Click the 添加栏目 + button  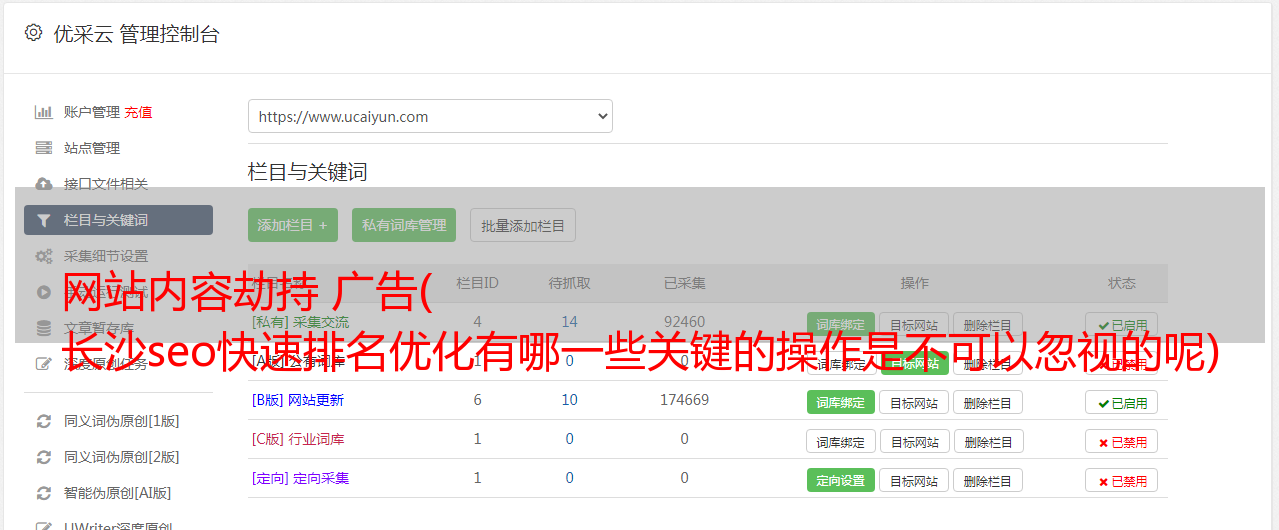293,225
